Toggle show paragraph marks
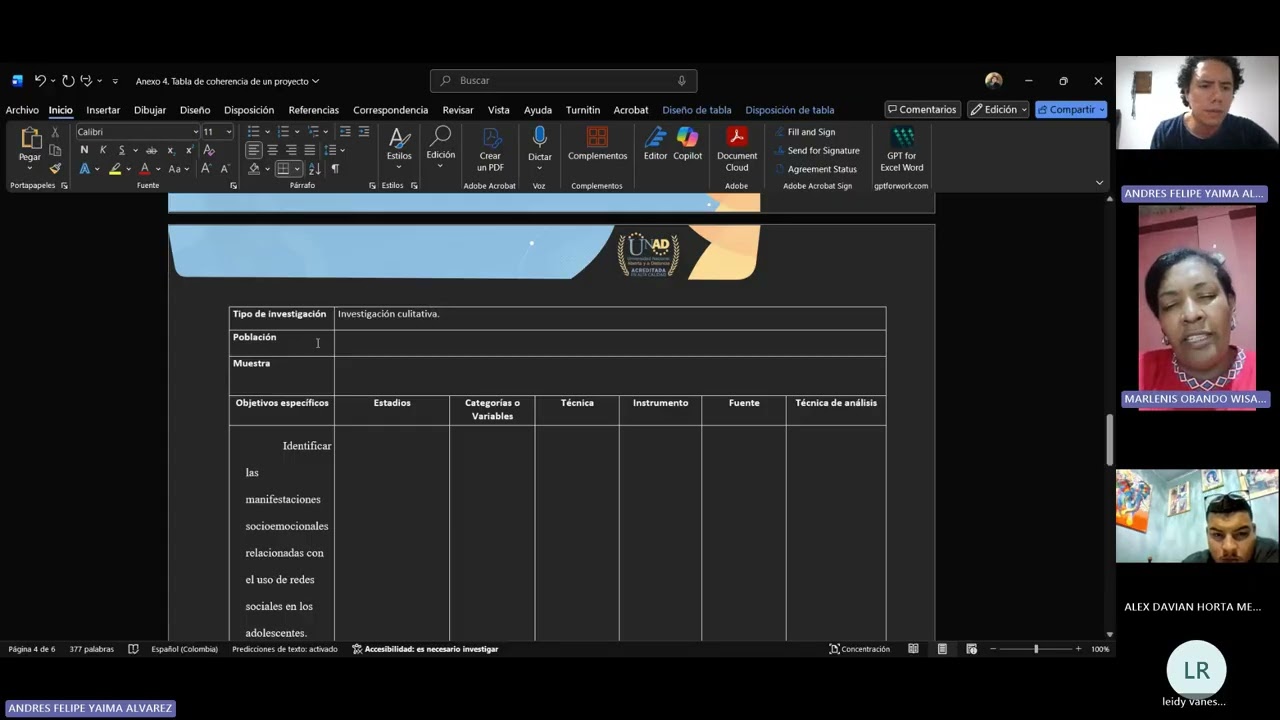 coord(335,169)
